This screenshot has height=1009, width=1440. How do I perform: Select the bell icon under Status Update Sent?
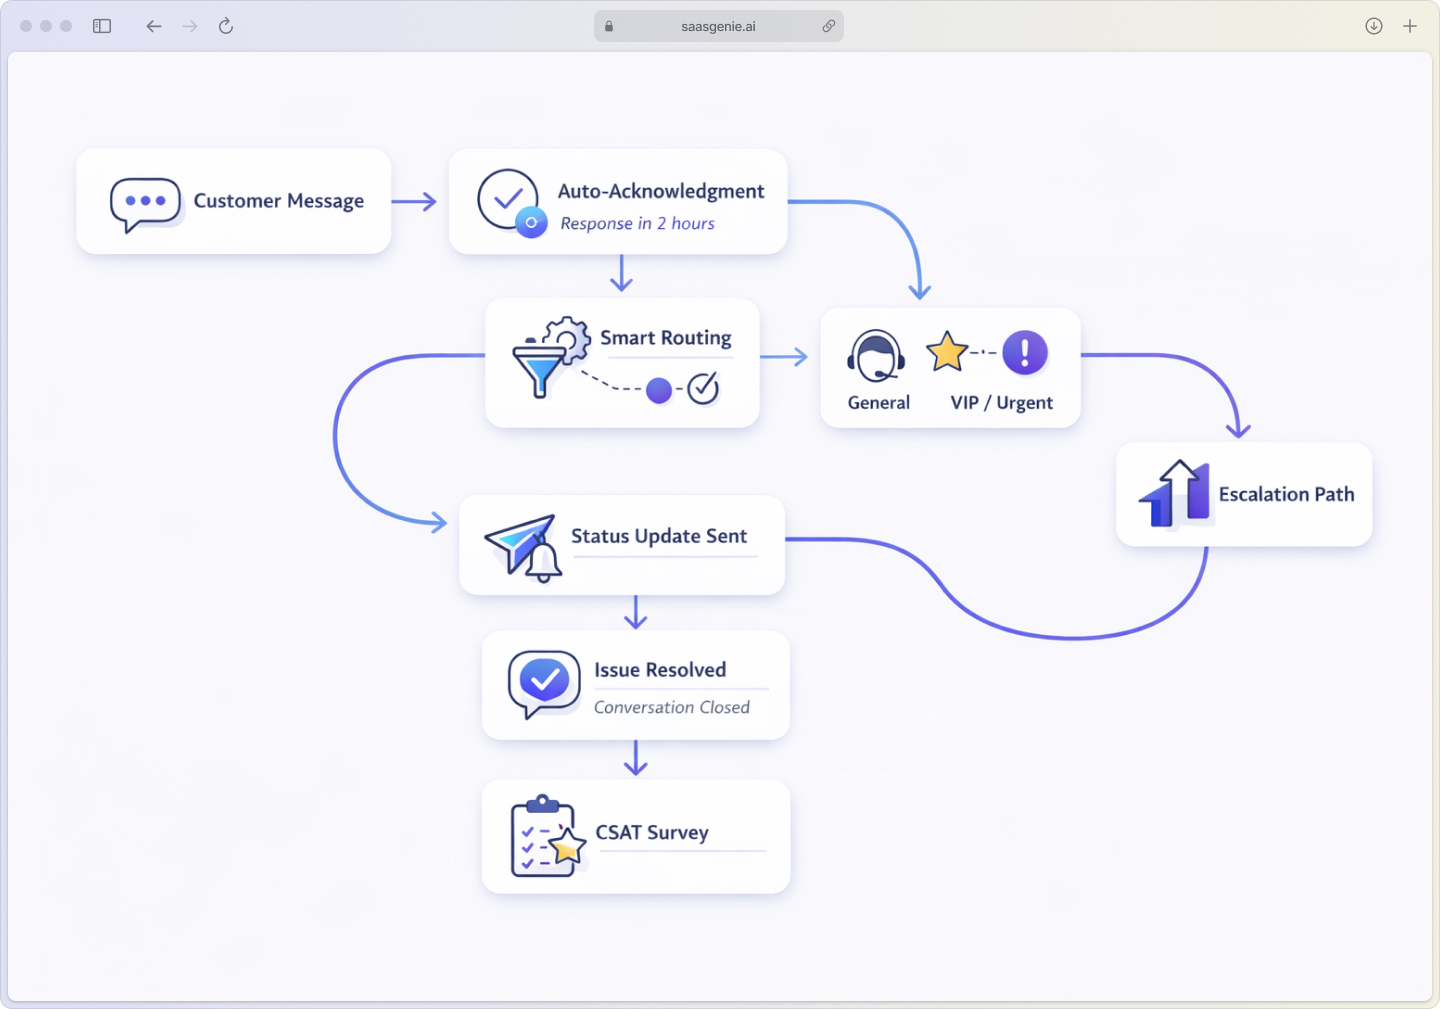(542, 563)
